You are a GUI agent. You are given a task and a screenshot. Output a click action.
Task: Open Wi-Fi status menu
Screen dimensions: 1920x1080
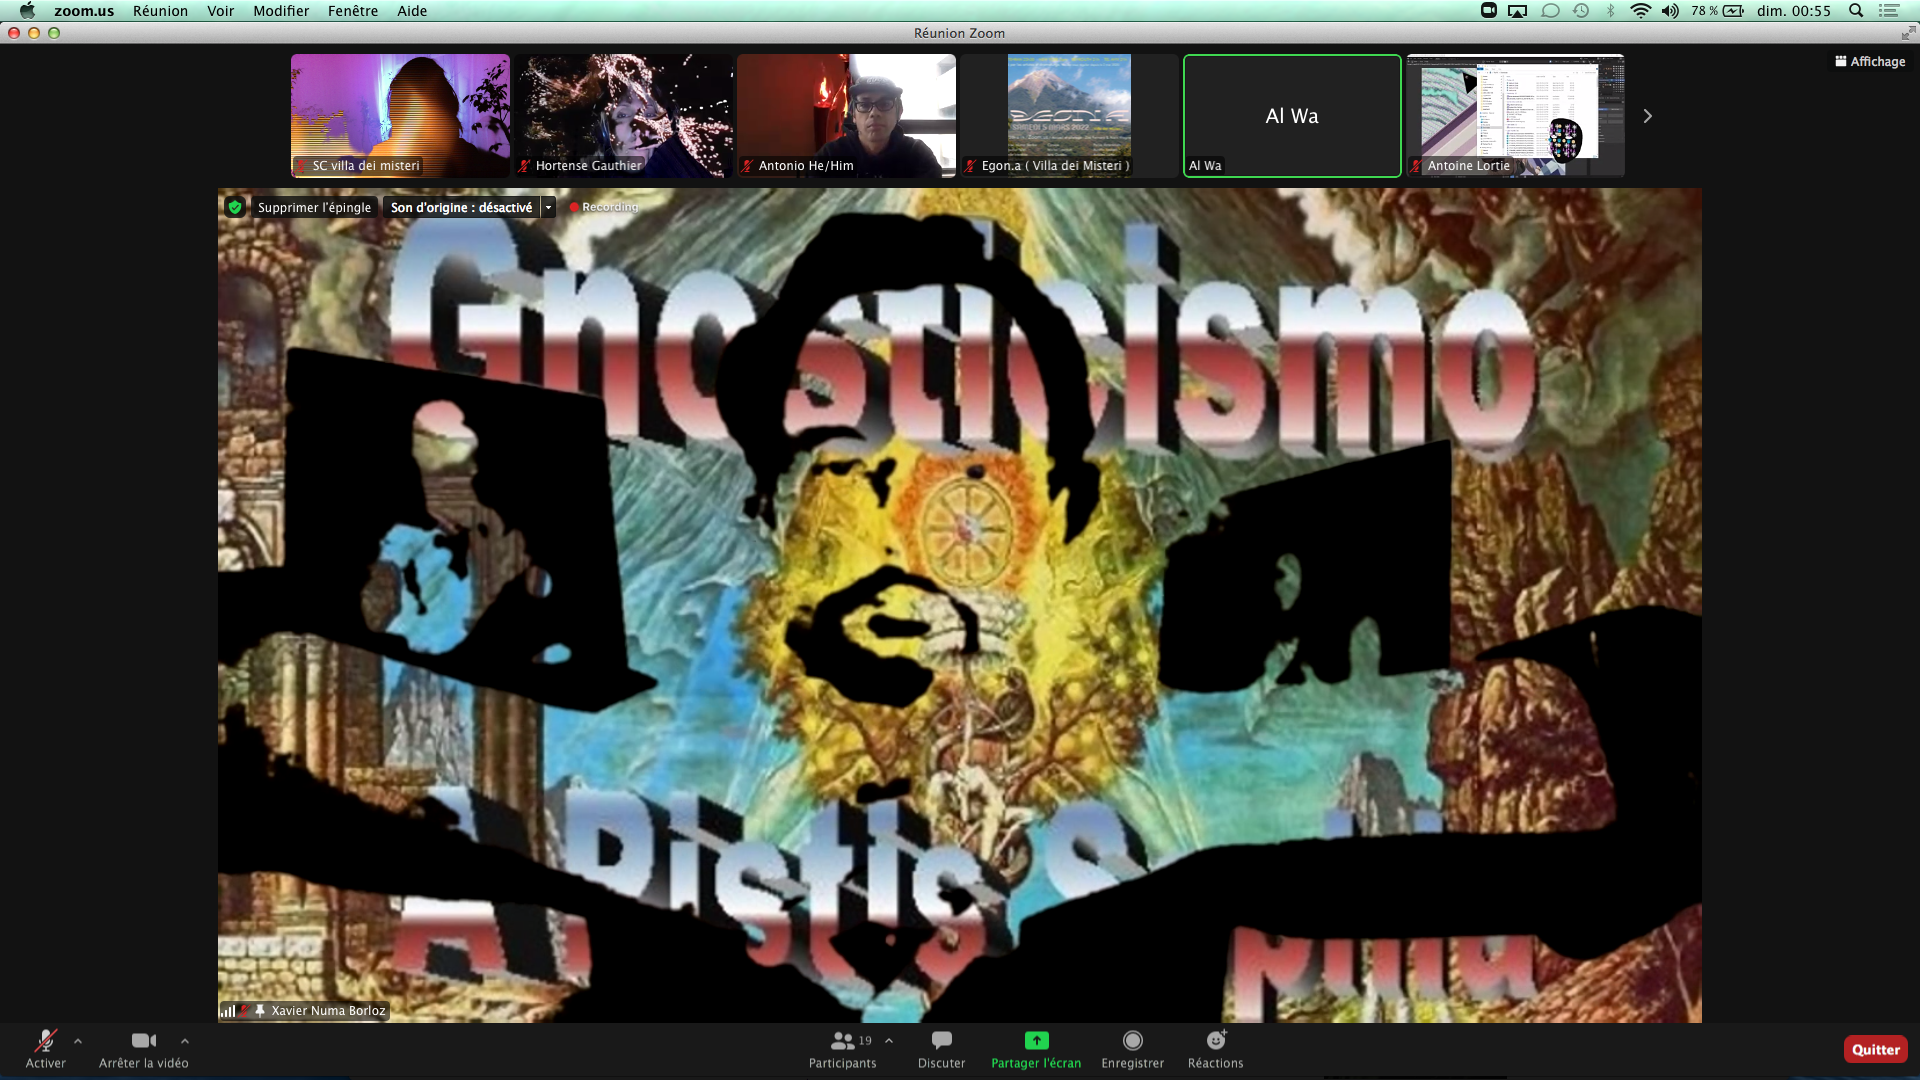pyautogui.click(x=1640, y=11)
